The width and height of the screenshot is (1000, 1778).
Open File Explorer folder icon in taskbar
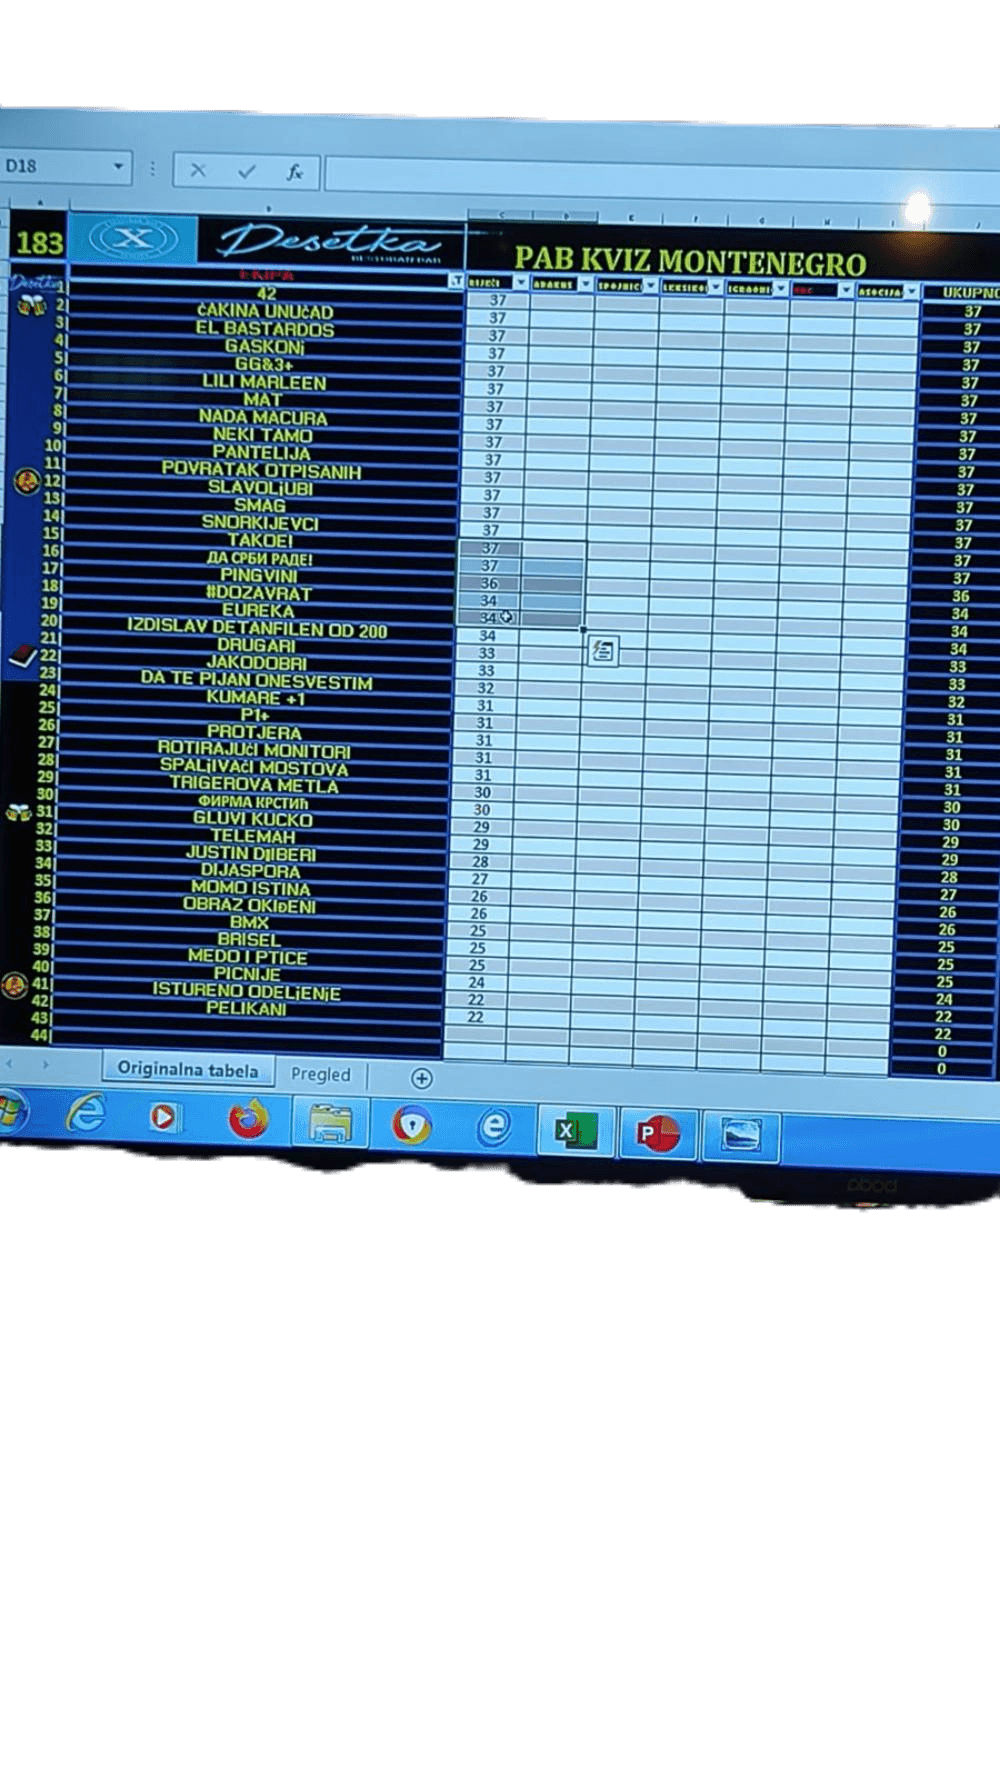(x=329, y=1123)
